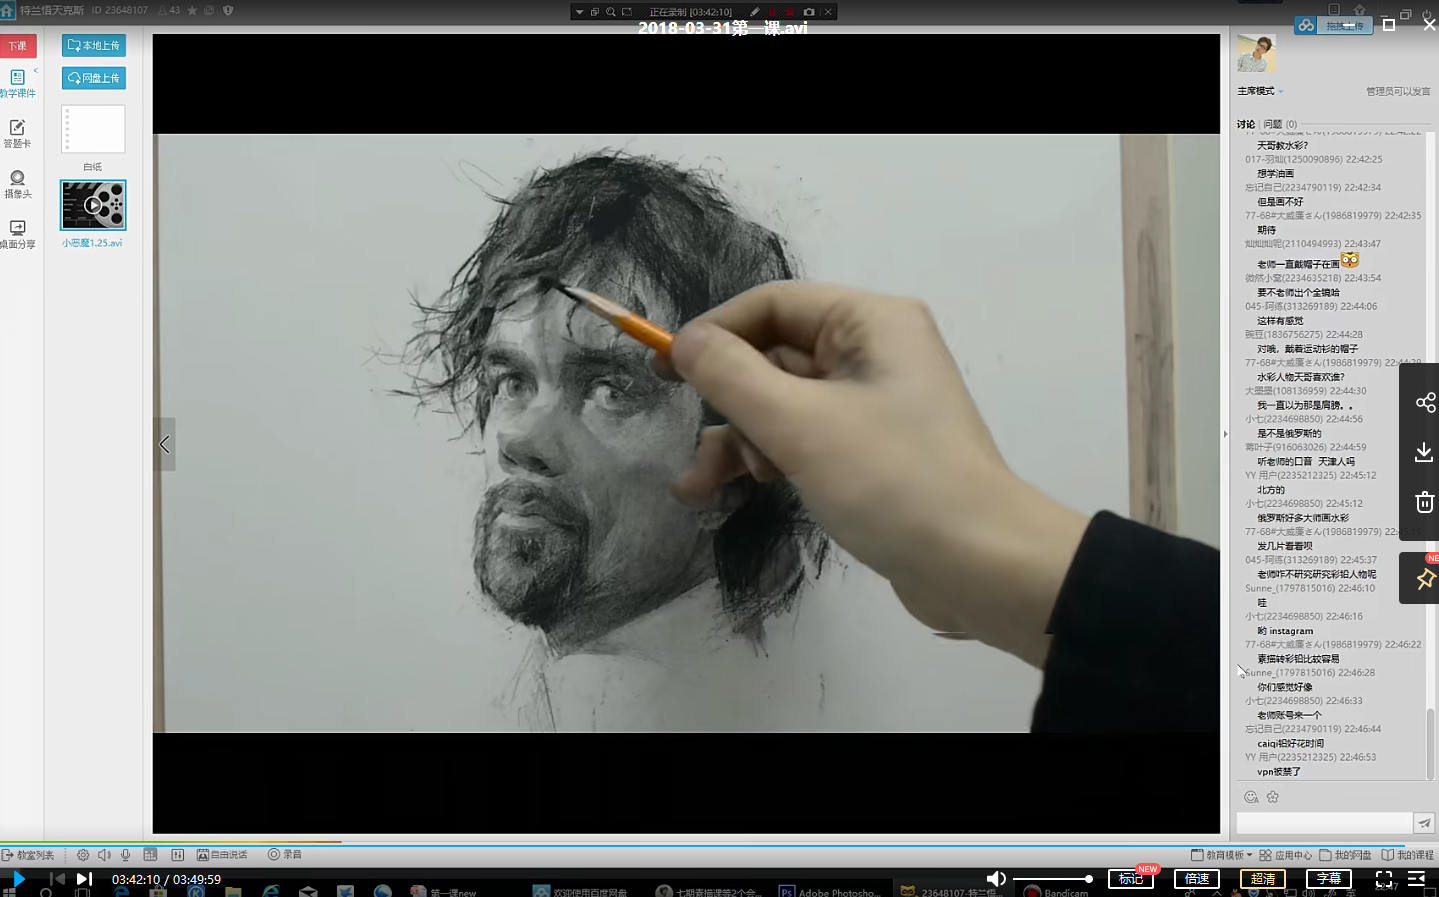The image size is (1439, 897).
Task: Click the 本地上传 upload button
Action: pos(94,46)
